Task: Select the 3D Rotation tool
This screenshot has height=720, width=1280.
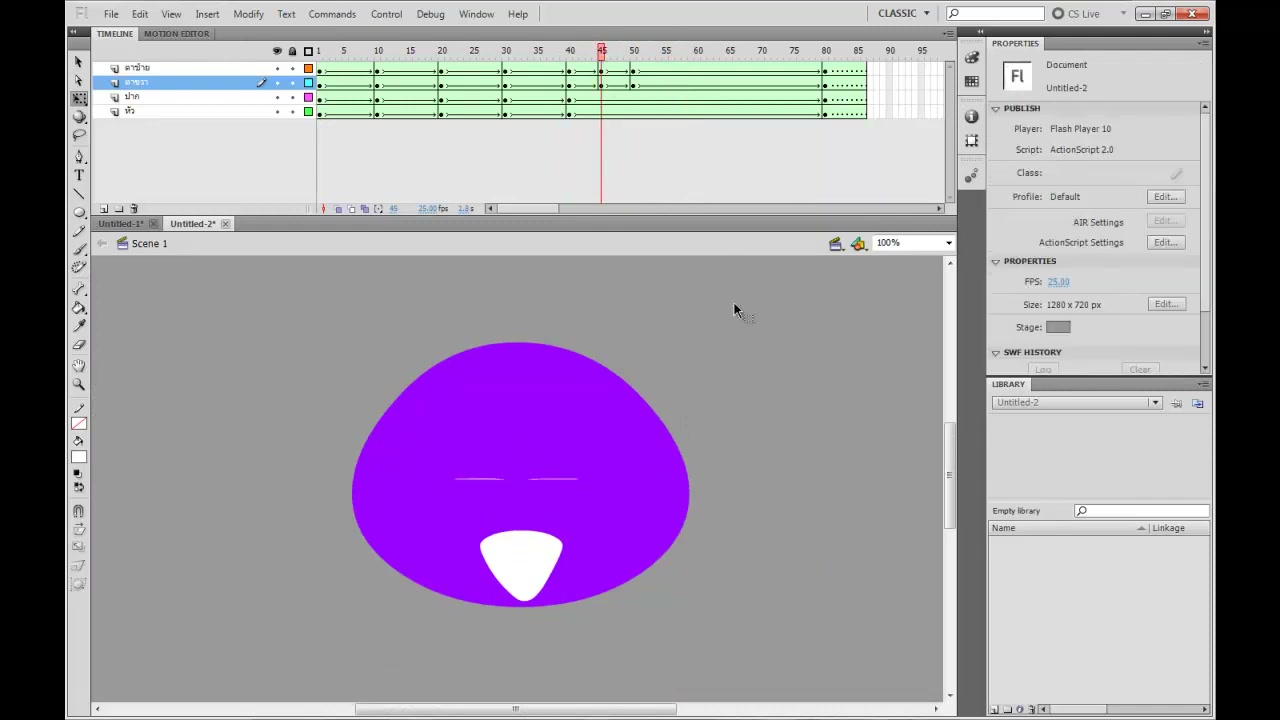Action: pyautogui.click(x=79, y=117)
